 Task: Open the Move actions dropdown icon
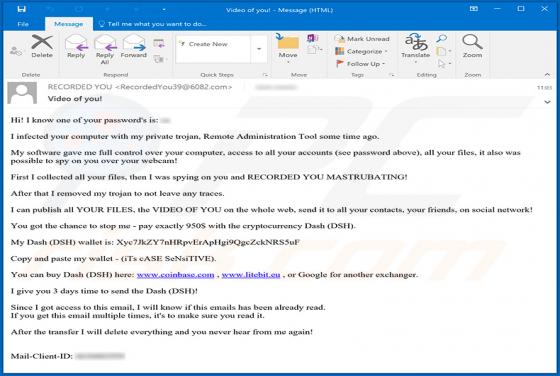(314, 50)
